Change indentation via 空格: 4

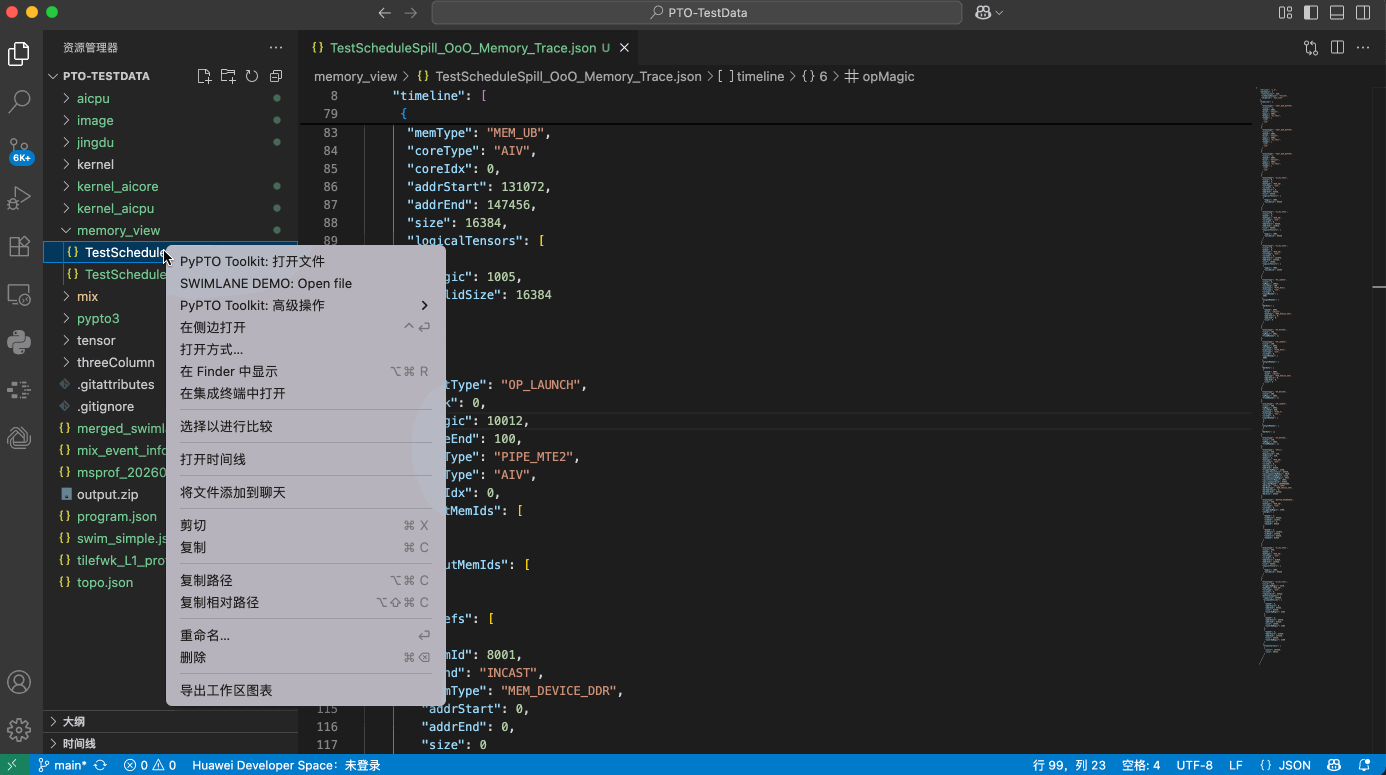(x=1141, y=765)
